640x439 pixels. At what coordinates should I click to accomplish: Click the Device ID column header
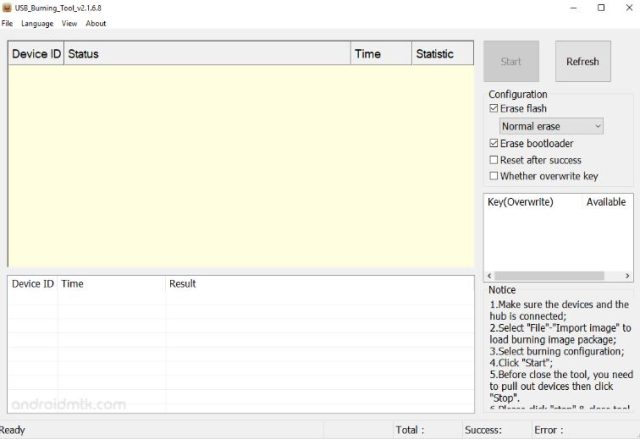[x=36, y=54]
